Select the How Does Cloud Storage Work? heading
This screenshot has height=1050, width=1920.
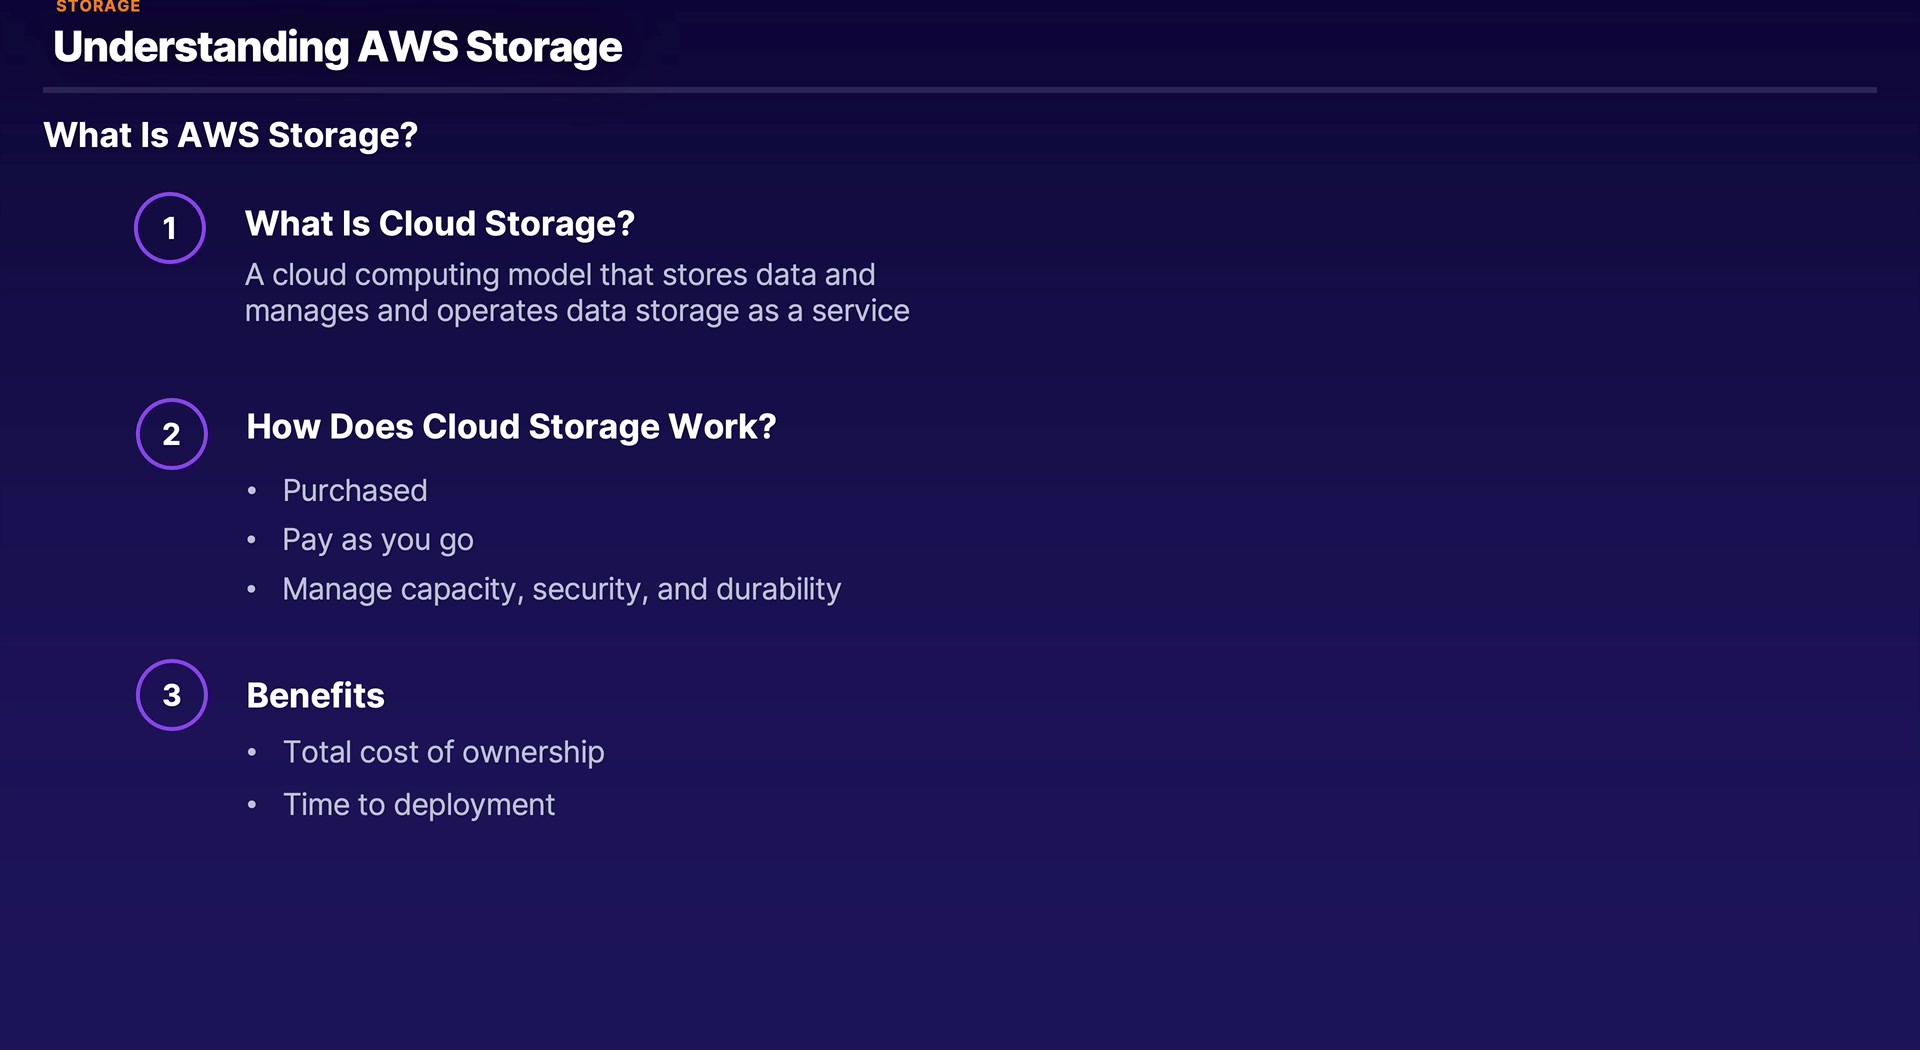point(511,427)
